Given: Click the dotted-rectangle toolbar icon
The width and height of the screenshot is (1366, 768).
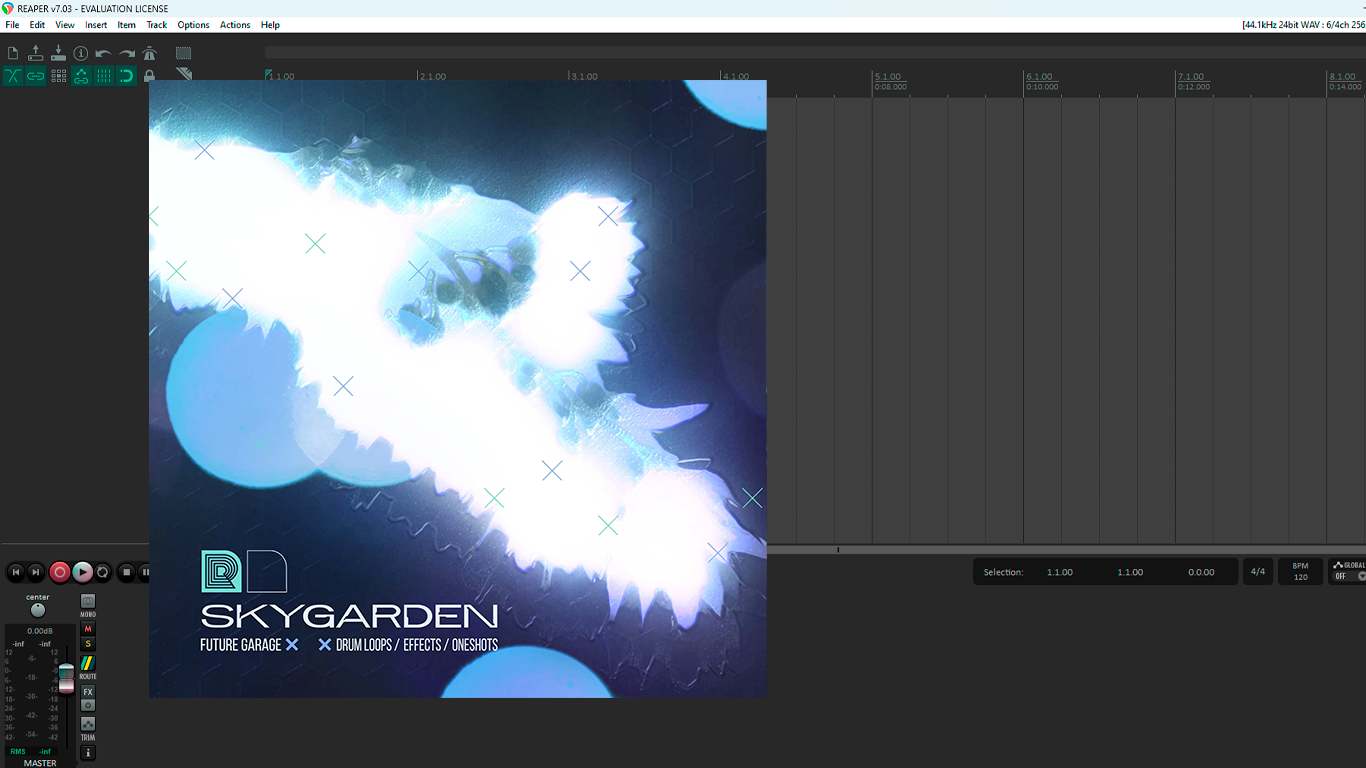Looking at the screenshot, I should coord(184,53).
